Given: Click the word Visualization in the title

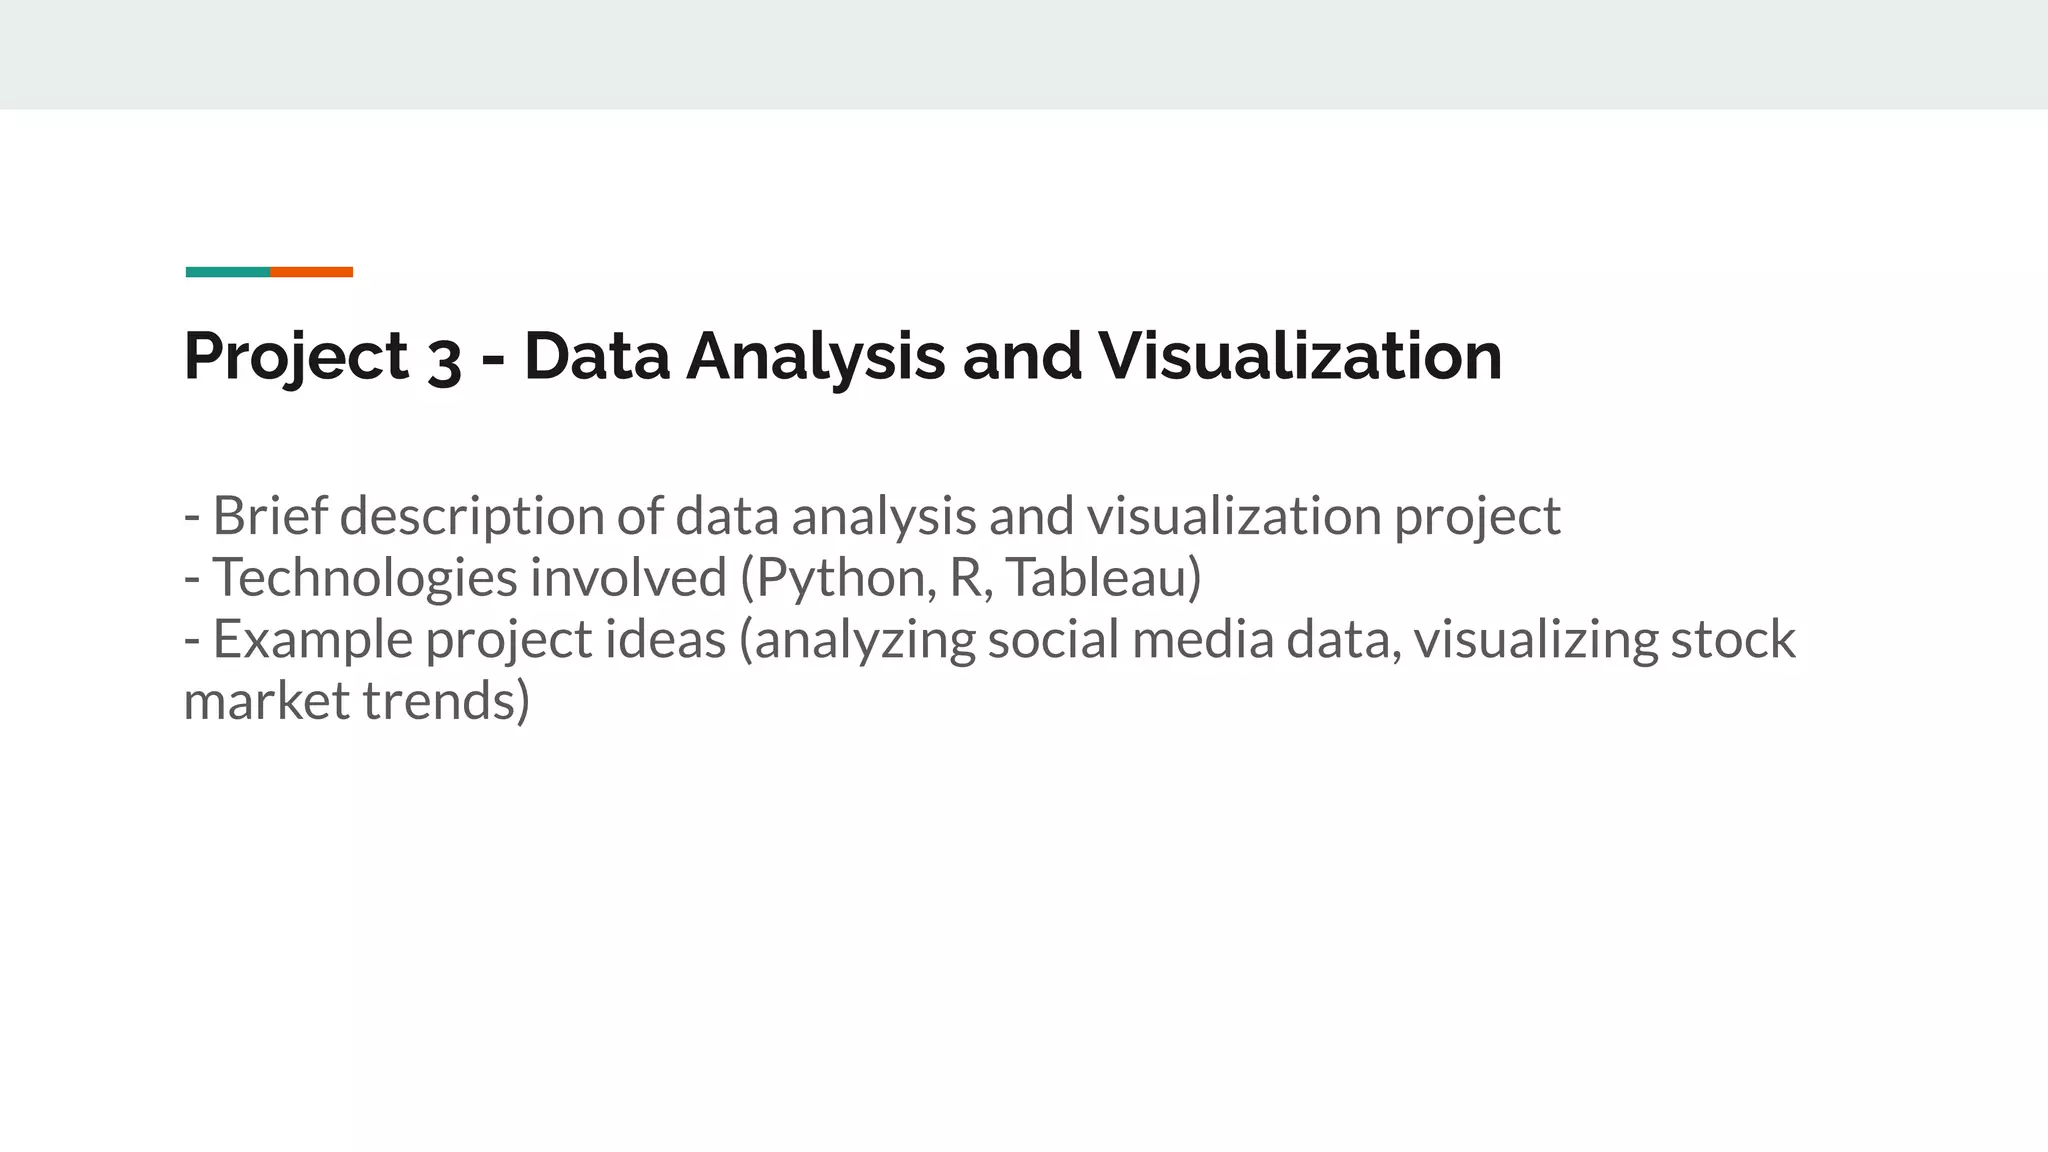Looking at the screenshot, I should [1300, 356].
